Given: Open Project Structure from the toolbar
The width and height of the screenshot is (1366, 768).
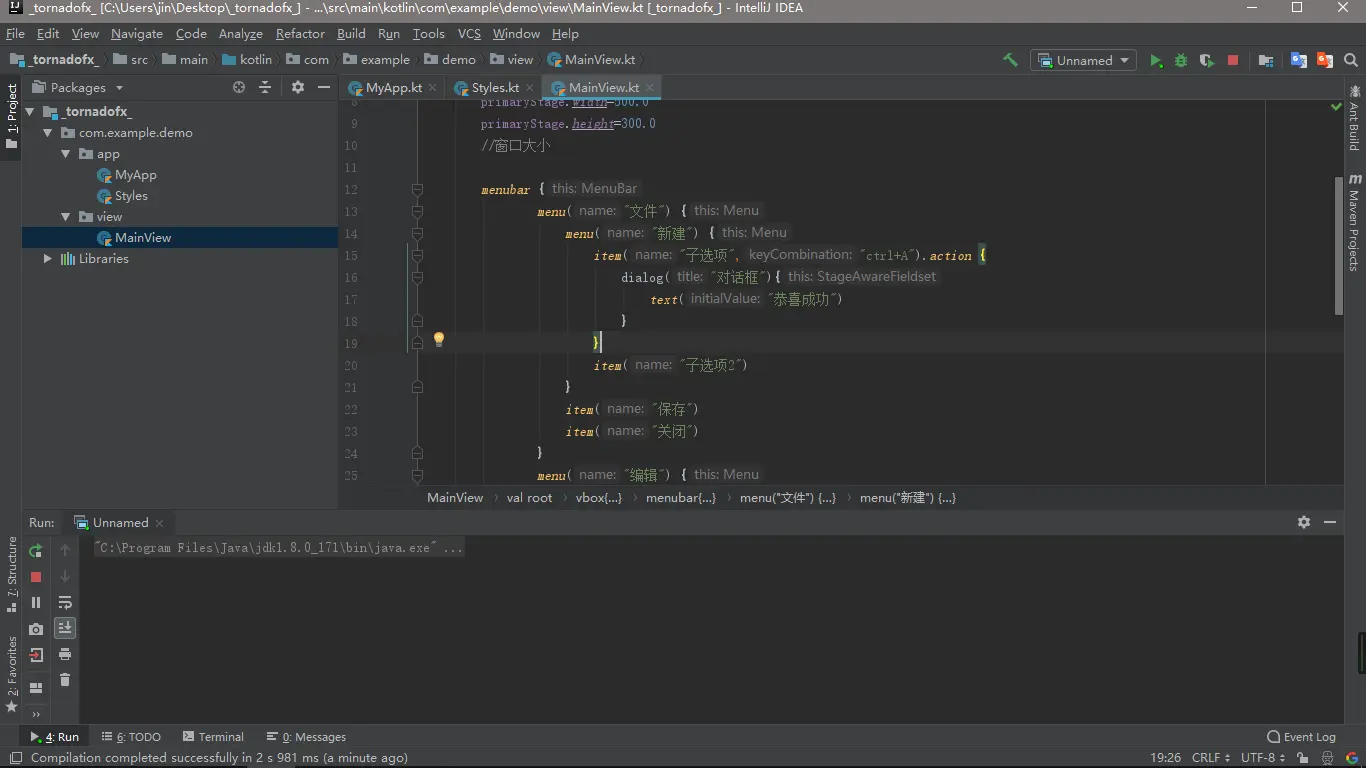Looking at the screenshot, I should (x=1266, y=60).
